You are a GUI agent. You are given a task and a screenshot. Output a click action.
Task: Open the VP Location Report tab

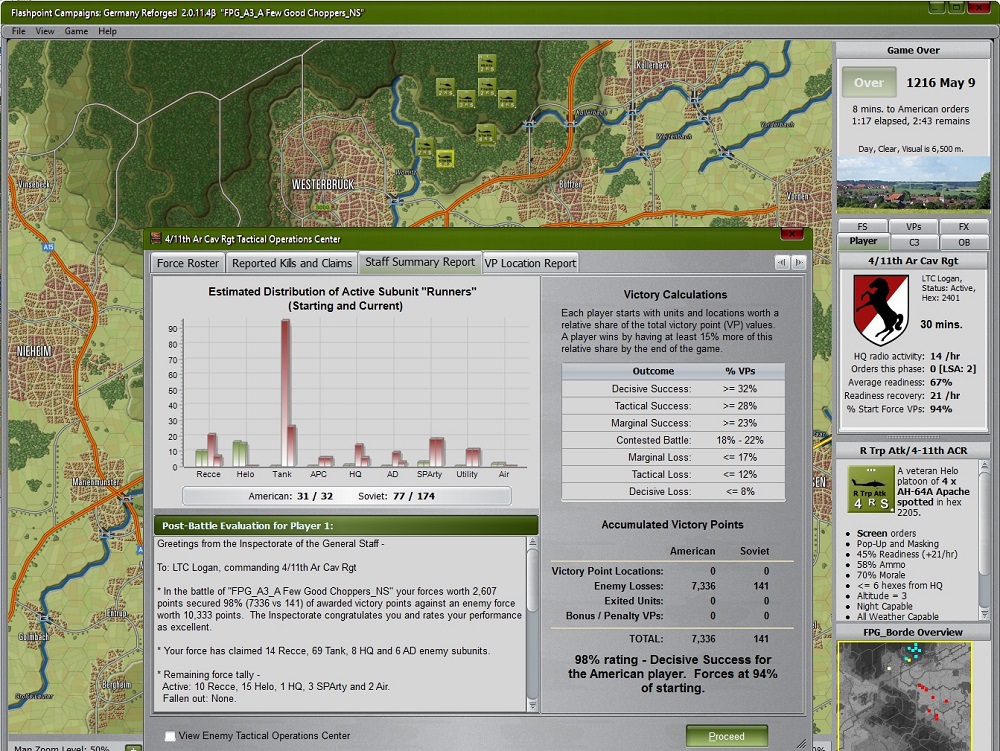coord(531,263)
